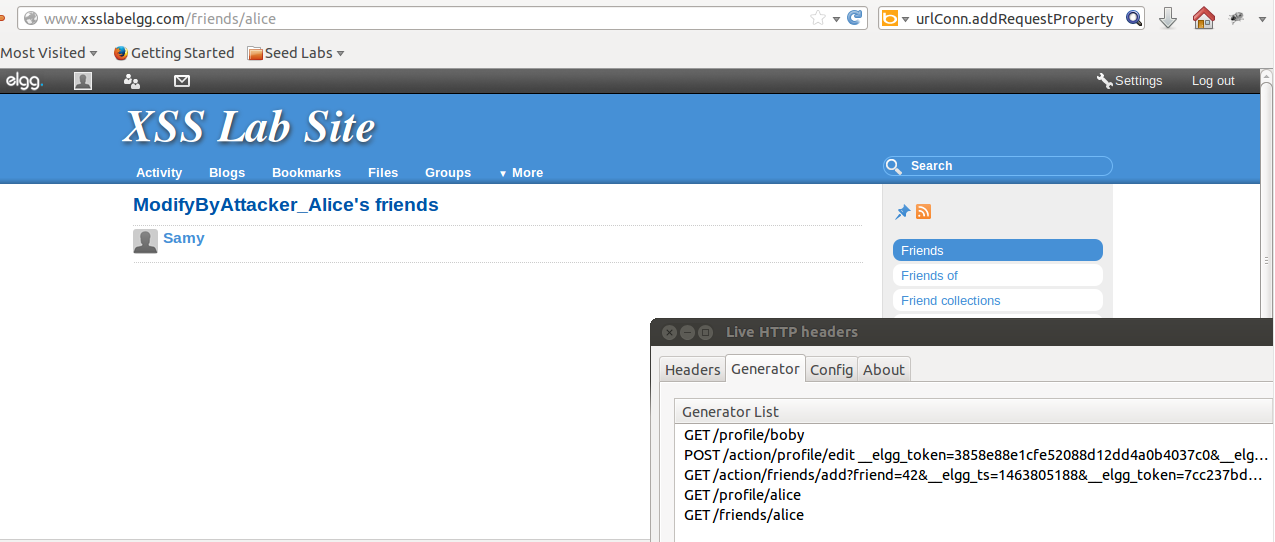
Task: Open the downloads arrow icon
Action: 1167,18
